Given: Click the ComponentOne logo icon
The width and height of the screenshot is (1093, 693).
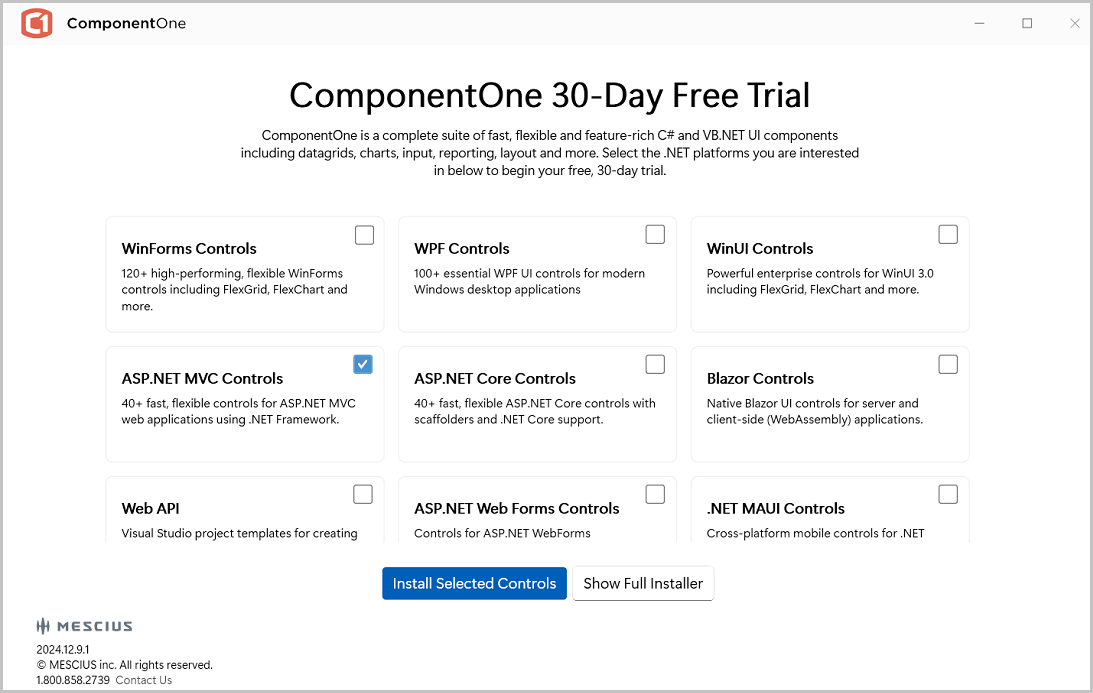Looking at the screenshot, I should pyautogui.click(x=37, y=23).
